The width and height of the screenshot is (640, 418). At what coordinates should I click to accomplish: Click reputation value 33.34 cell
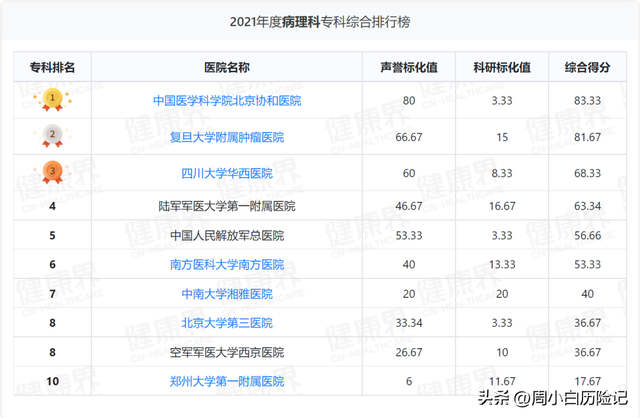[409, 323]
